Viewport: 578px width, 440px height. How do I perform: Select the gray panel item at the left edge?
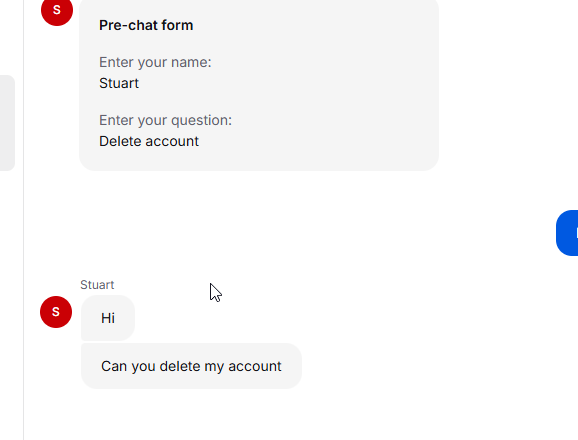pyautogui.click(x=7, y=123)
